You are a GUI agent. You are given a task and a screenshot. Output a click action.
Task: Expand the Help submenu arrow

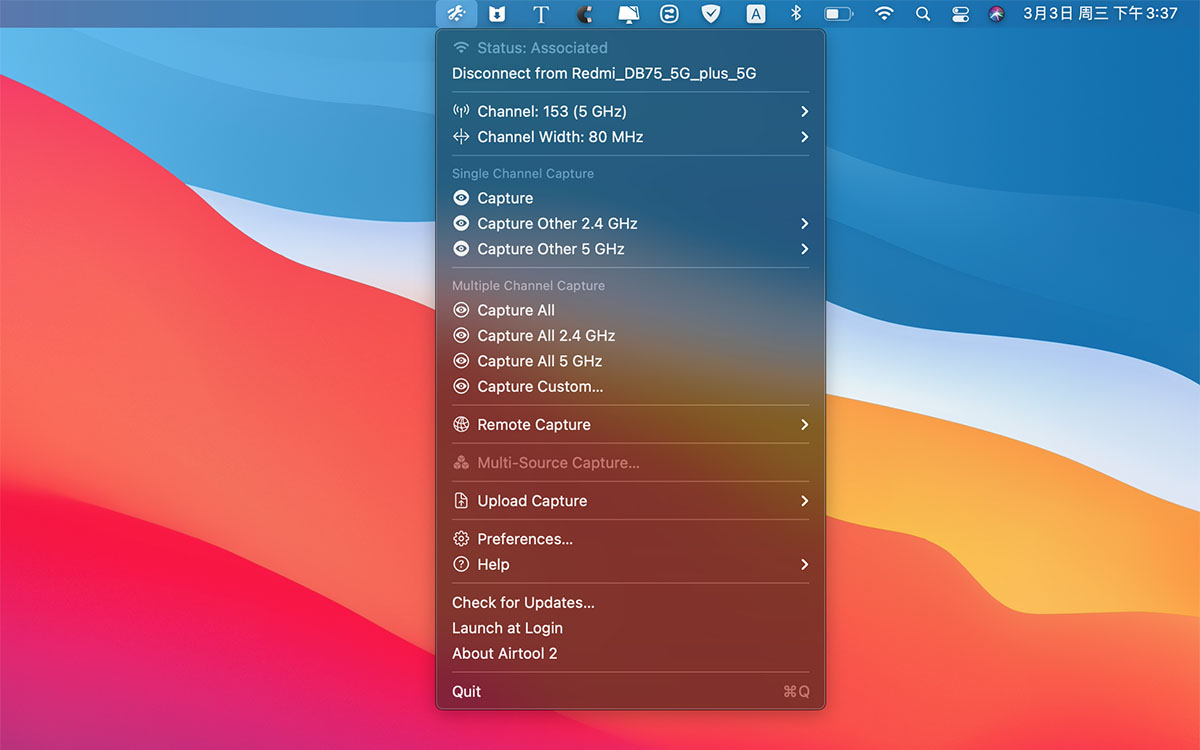click(805, 565)
